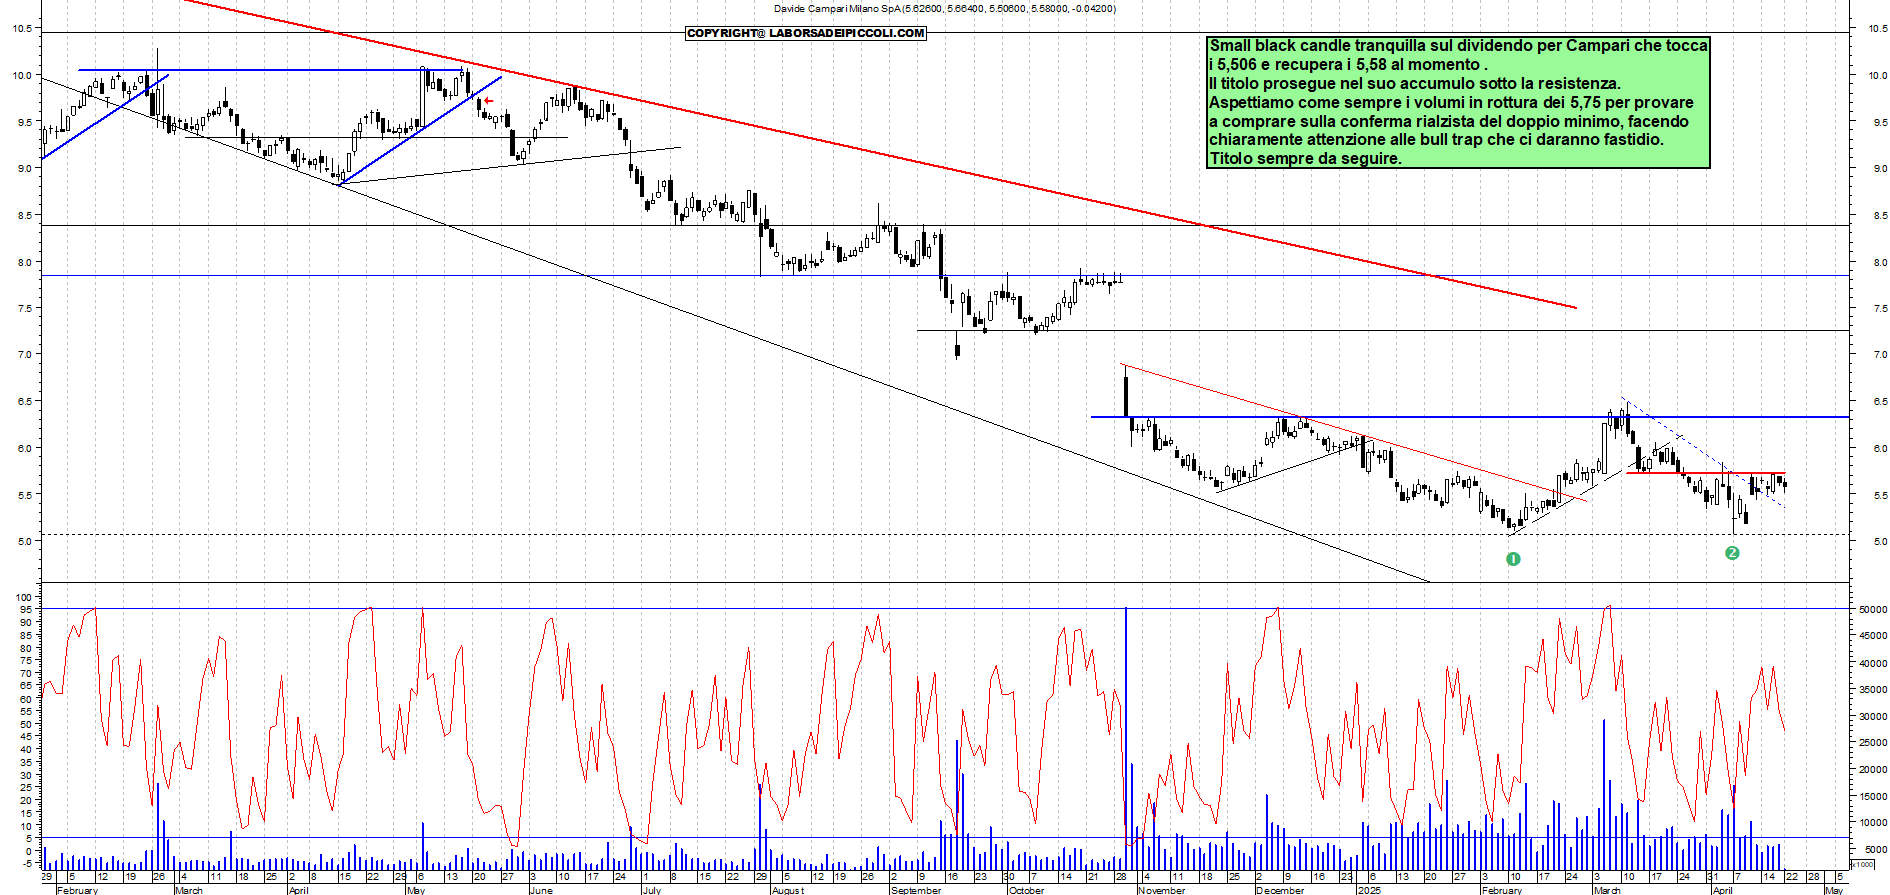Select the line starting 'Small black candle tranquilla'

click(1459, 46)
